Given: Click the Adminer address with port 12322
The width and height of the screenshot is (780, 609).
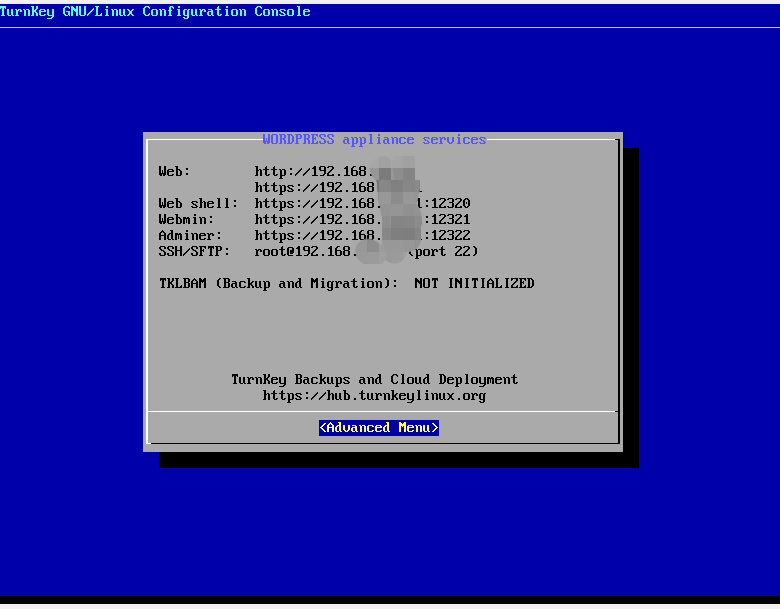Looking at the screenshot, I should pyautogui.click(x=362, y=235).
